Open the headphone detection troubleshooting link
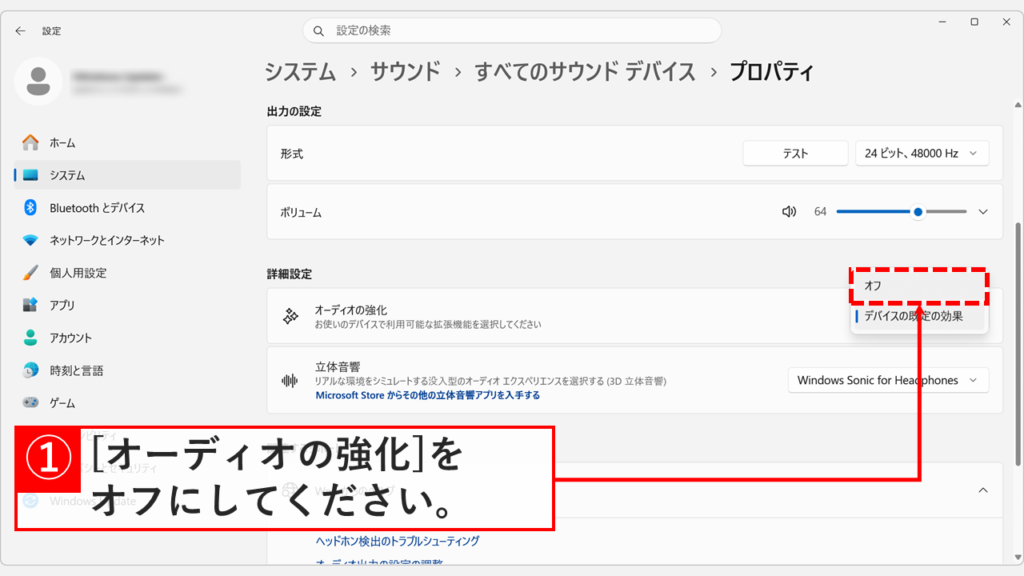 (x=398, y=538)
